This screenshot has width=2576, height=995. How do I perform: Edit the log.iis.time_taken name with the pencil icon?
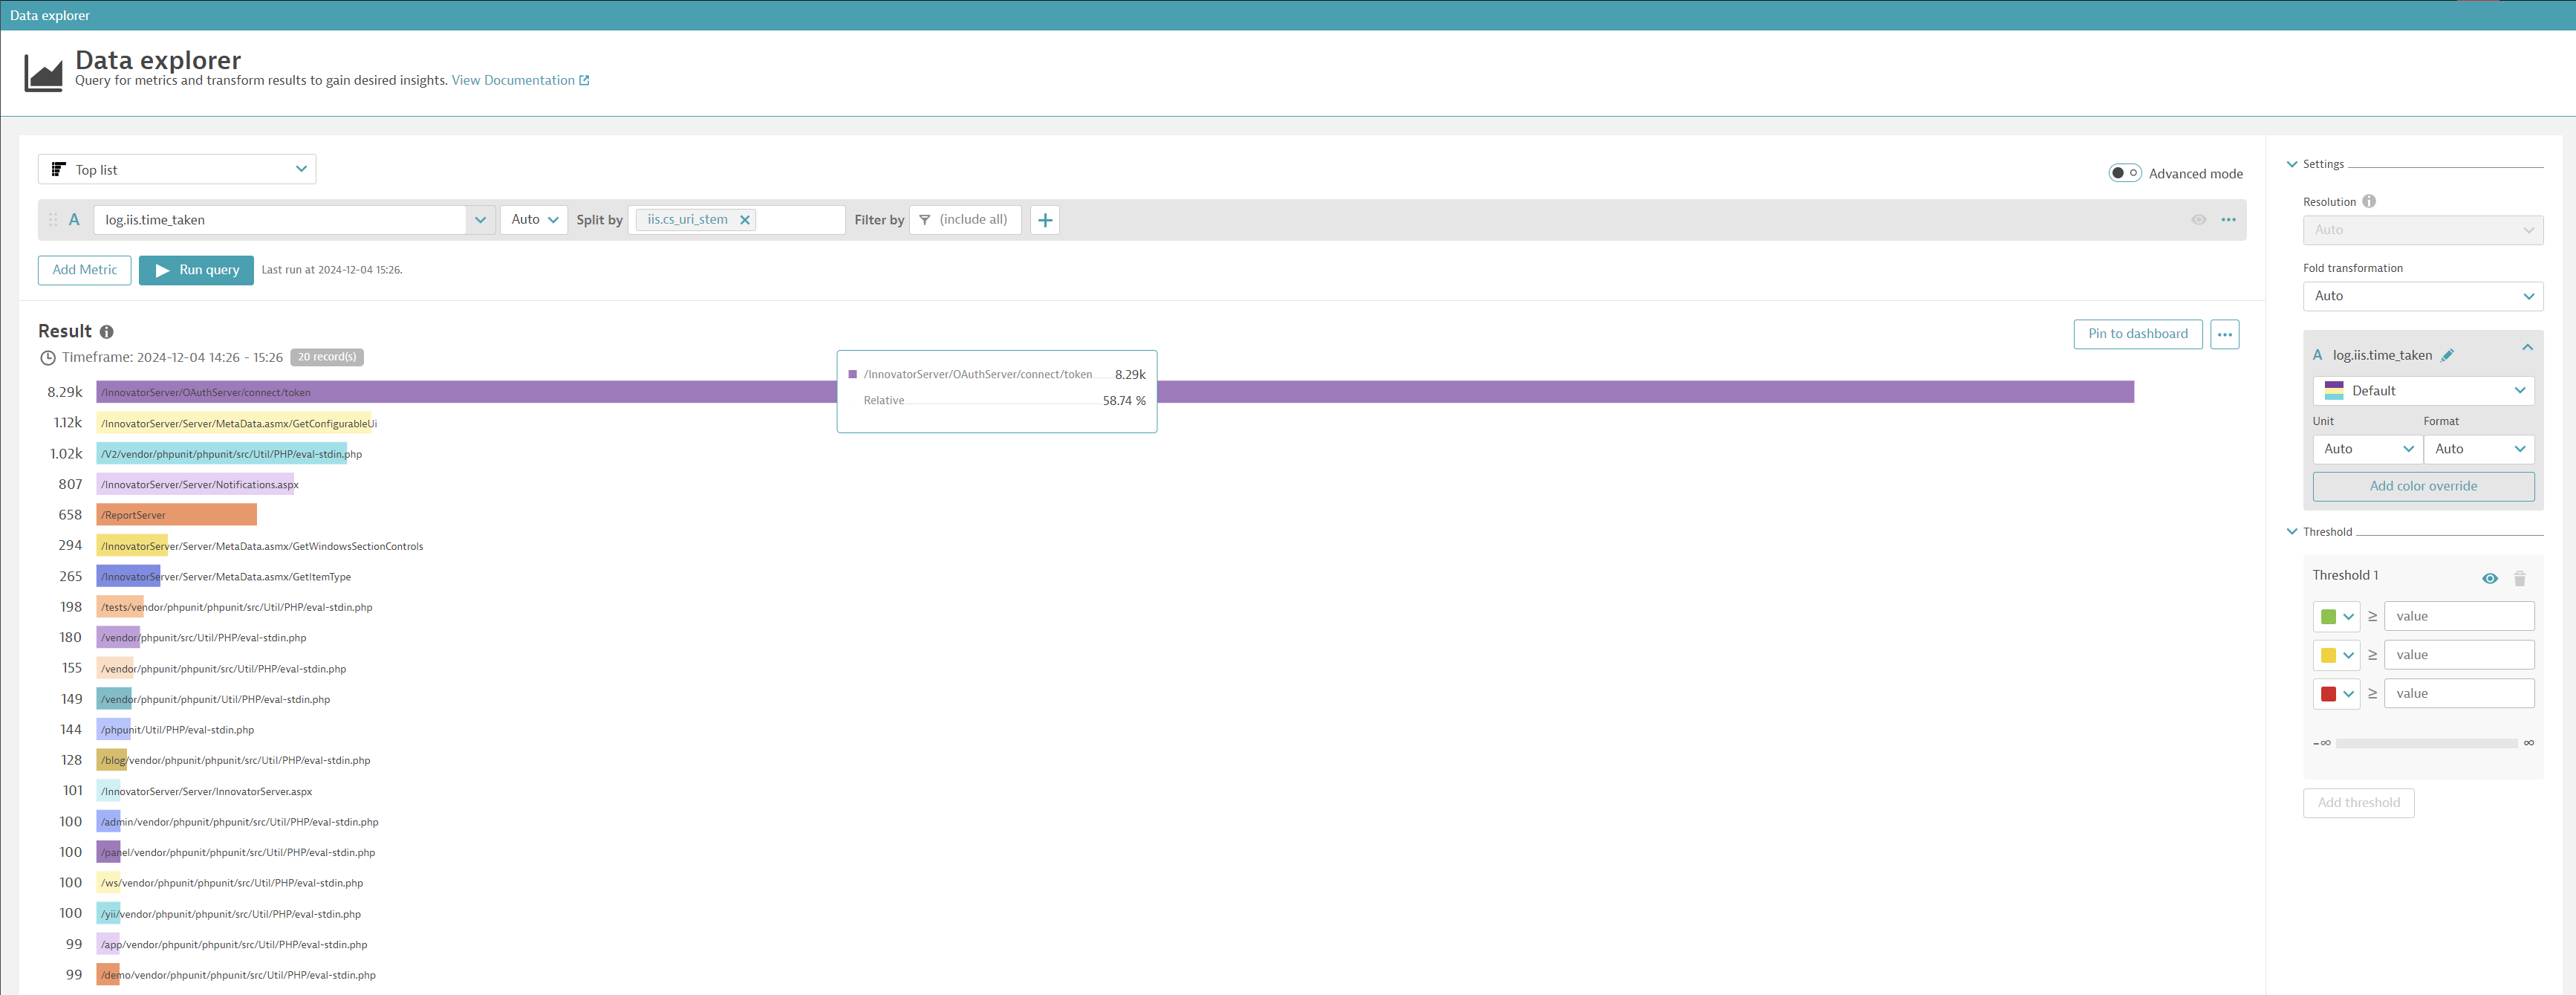[2447, 356]
